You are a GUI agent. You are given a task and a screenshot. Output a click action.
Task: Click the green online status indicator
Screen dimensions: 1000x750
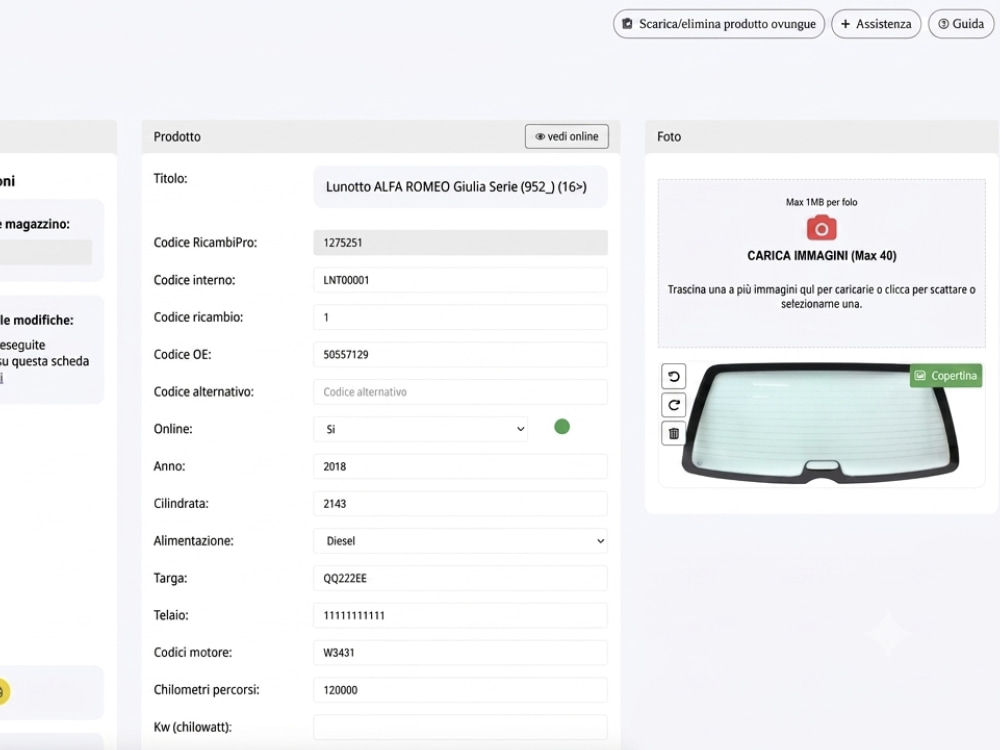coord(562,427)
